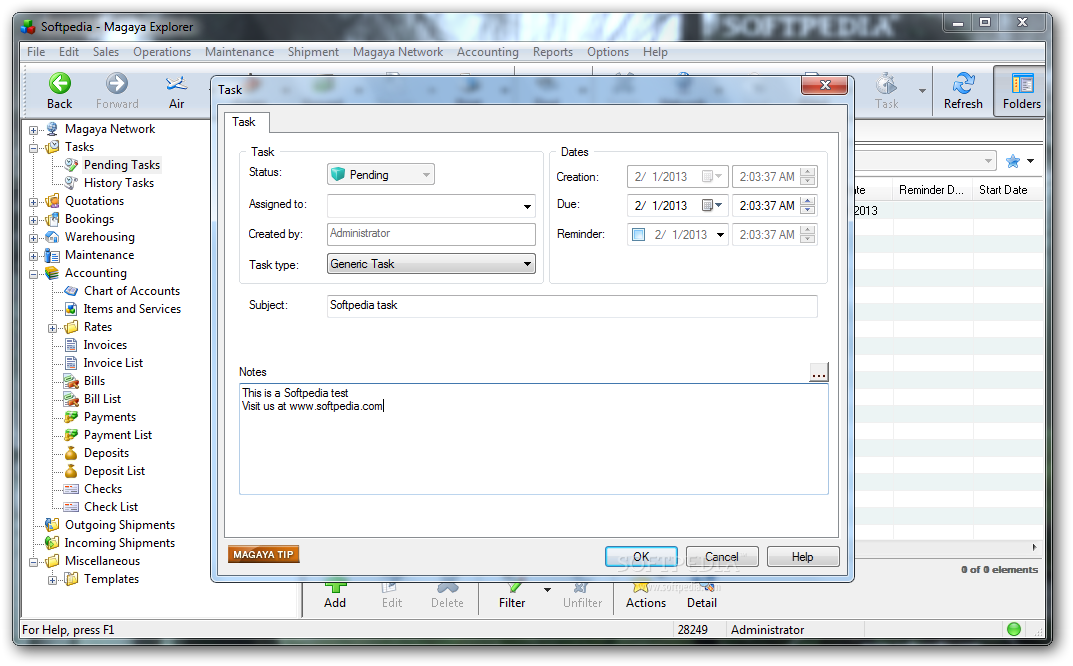Open Deposits in the tree
Viewport: 1073px width, 666px height.
[106, 453]
